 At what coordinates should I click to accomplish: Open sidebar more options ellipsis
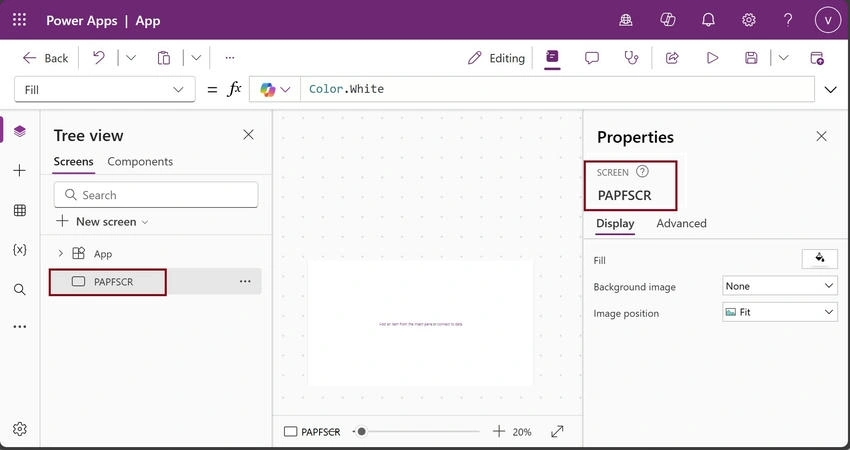coord(20,327)
